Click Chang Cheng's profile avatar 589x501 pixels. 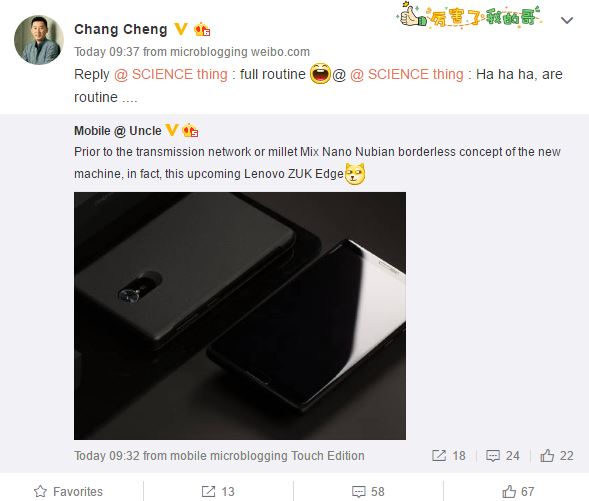(x=39, y=40)
